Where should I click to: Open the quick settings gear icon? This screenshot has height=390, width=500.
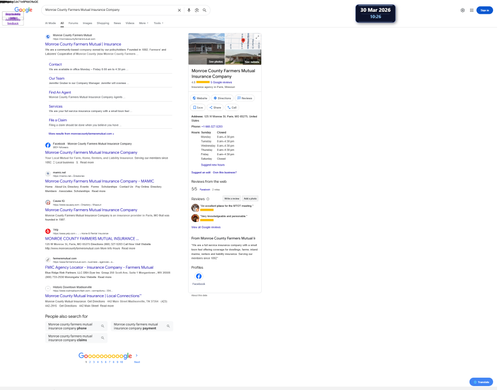(x=462, y=10)
